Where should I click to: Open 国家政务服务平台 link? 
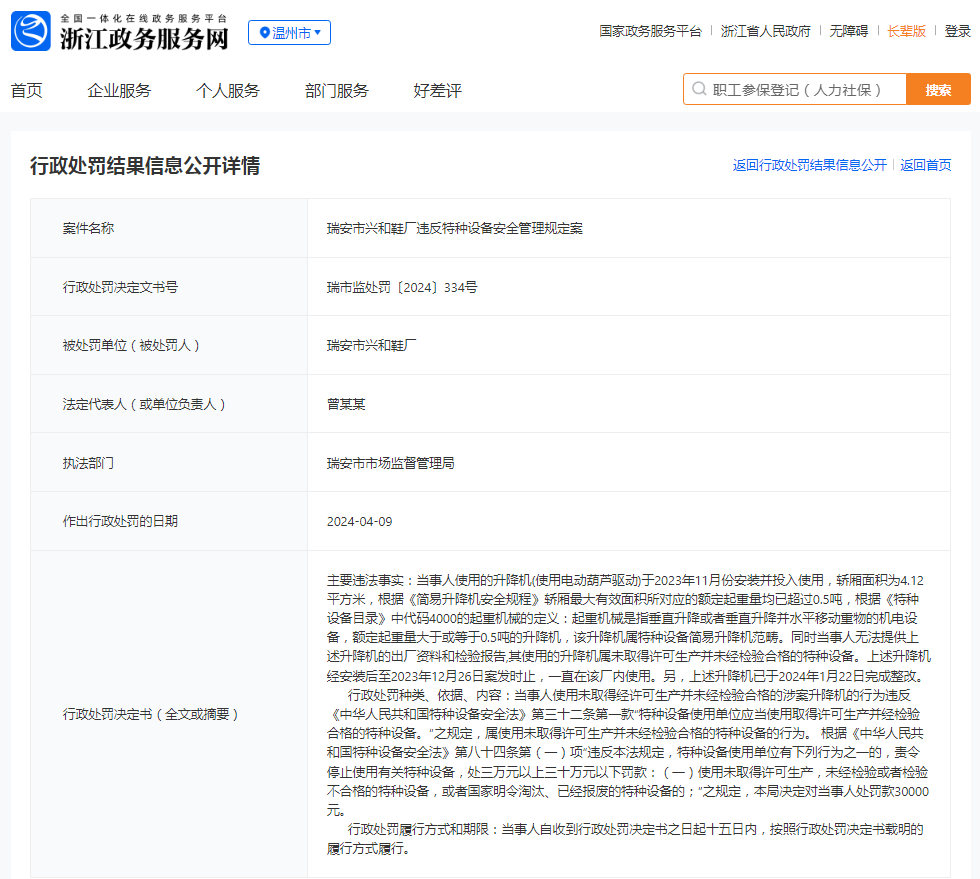point(650,31)
